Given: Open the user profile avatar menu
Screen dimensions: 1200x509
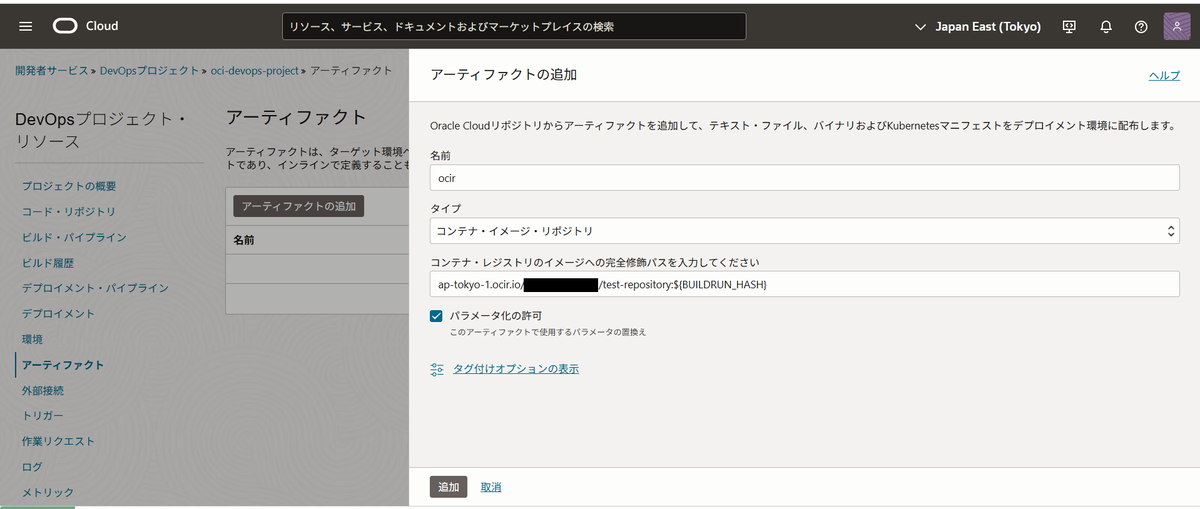Looking at the screenshot, I should pyautogui.click(x=1177, y=27).
